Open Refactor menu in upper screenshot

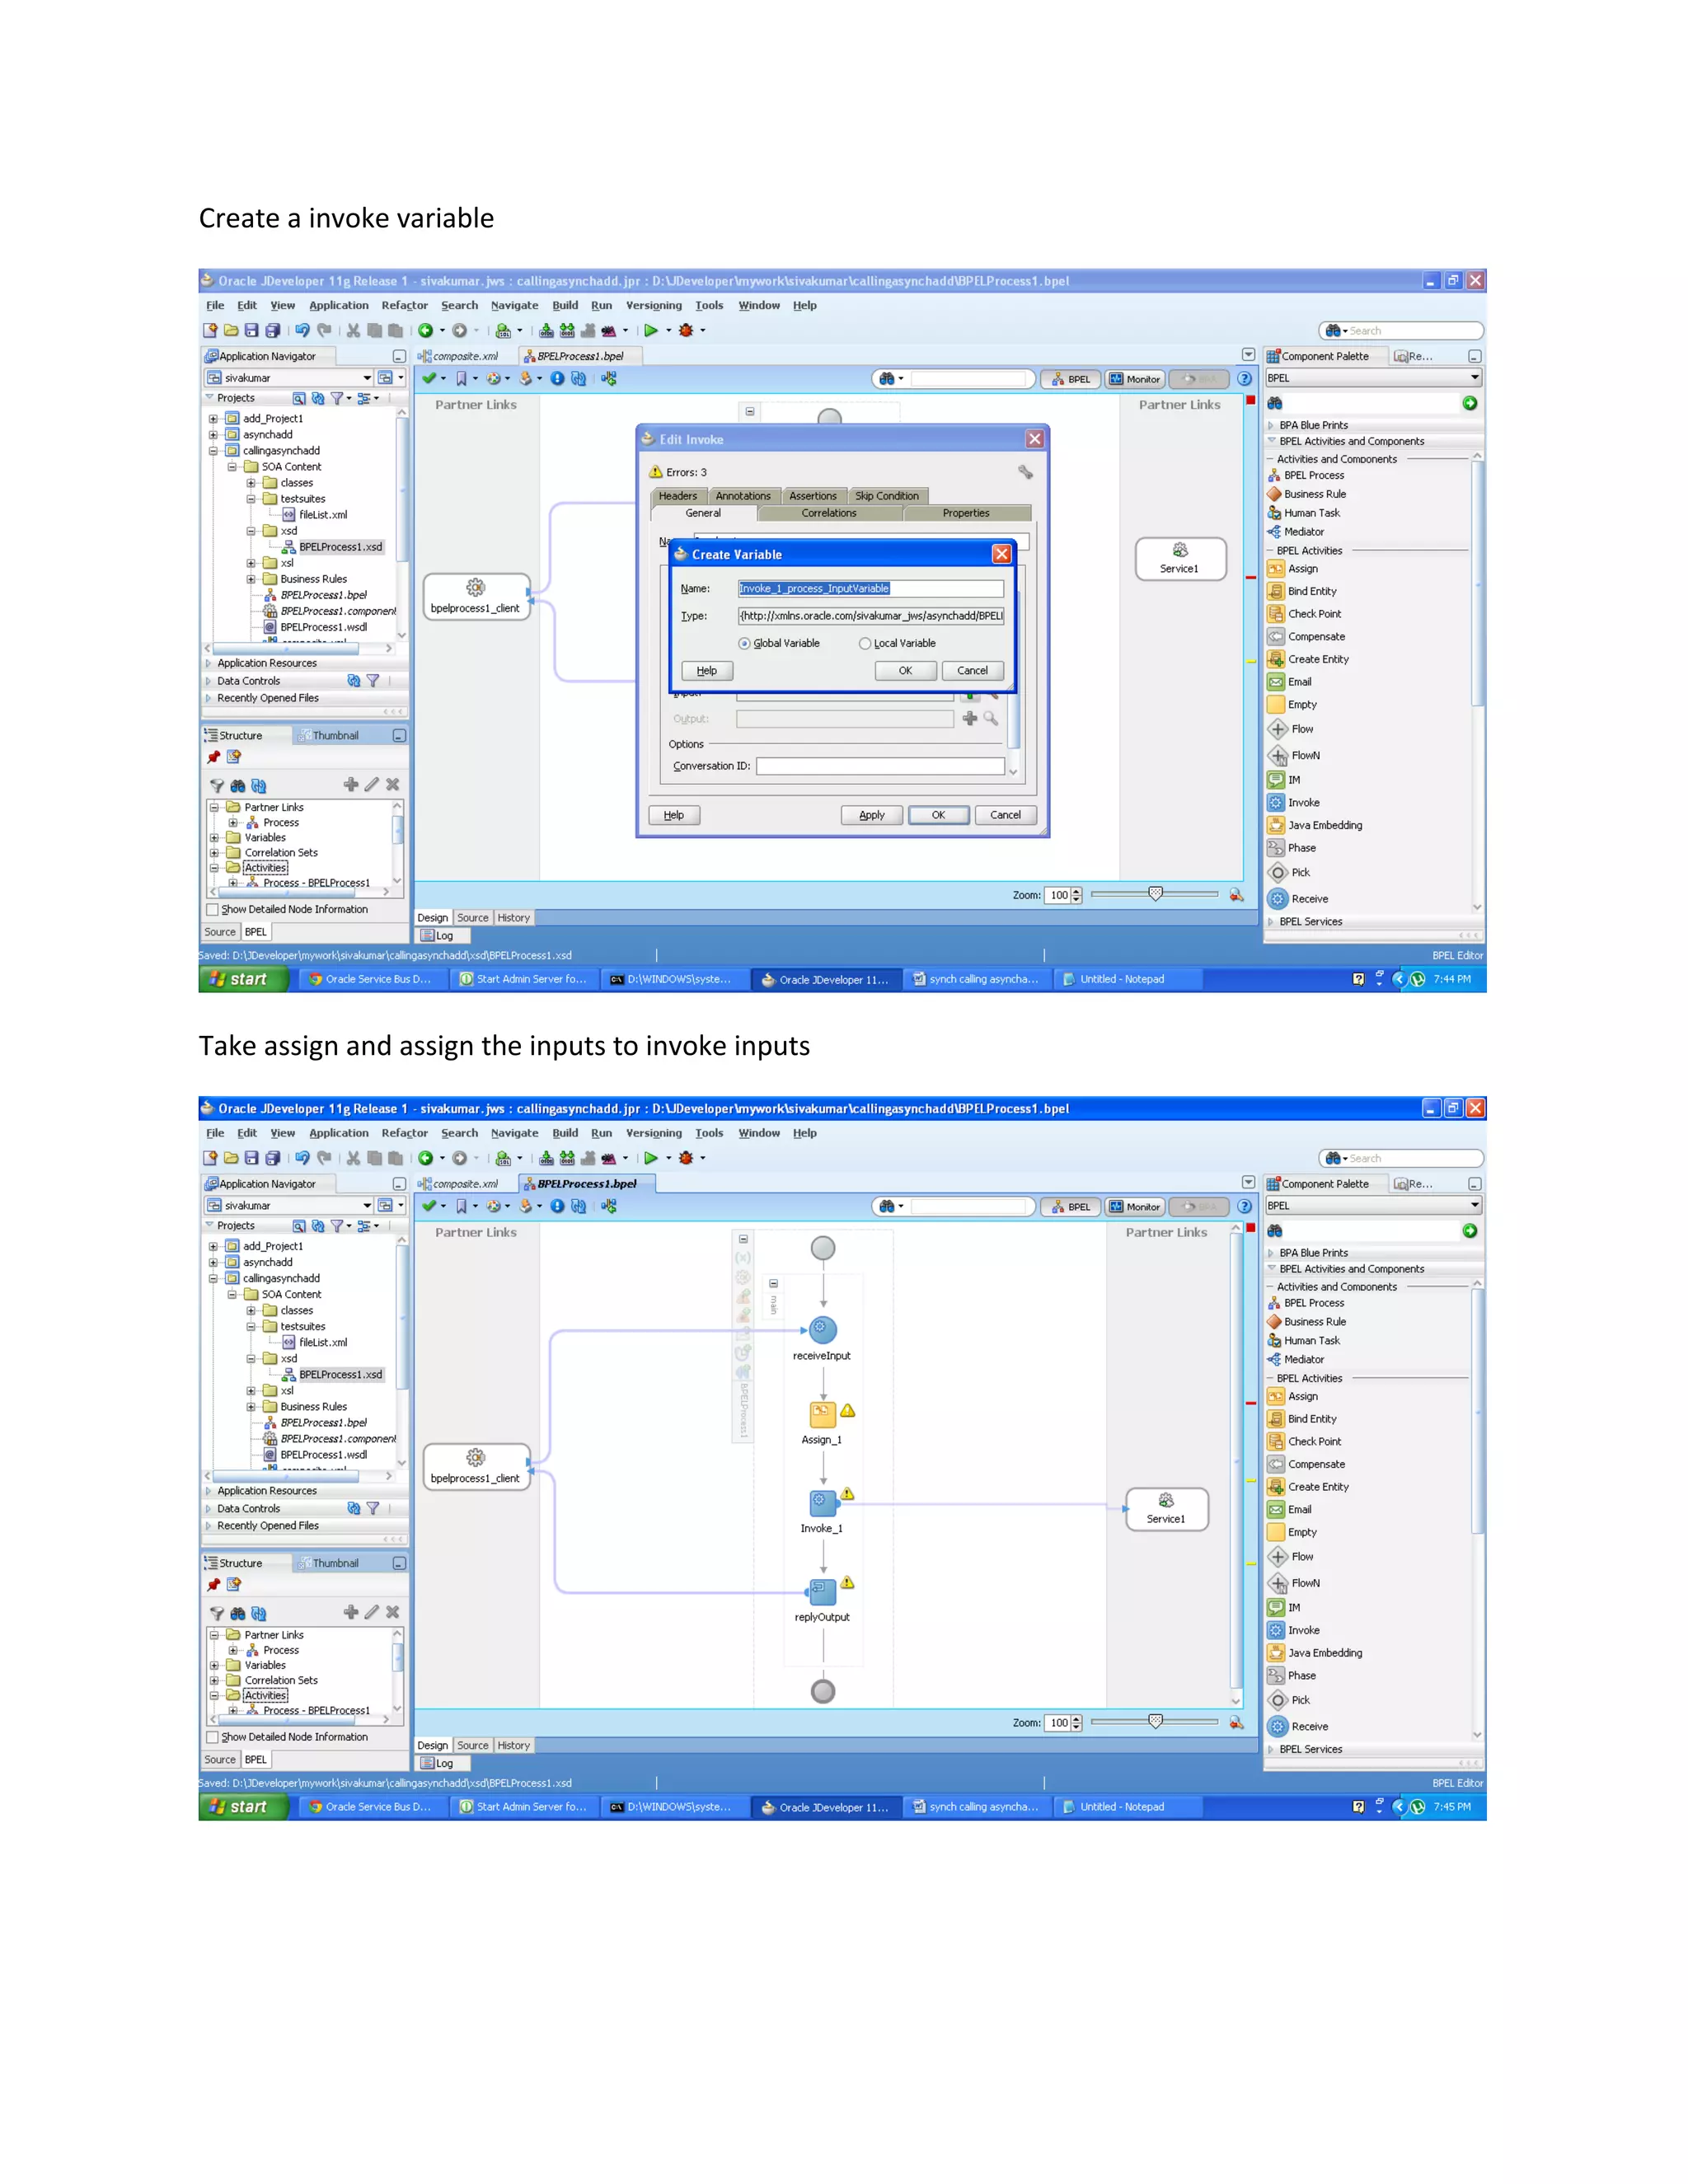tap(404, 305)
